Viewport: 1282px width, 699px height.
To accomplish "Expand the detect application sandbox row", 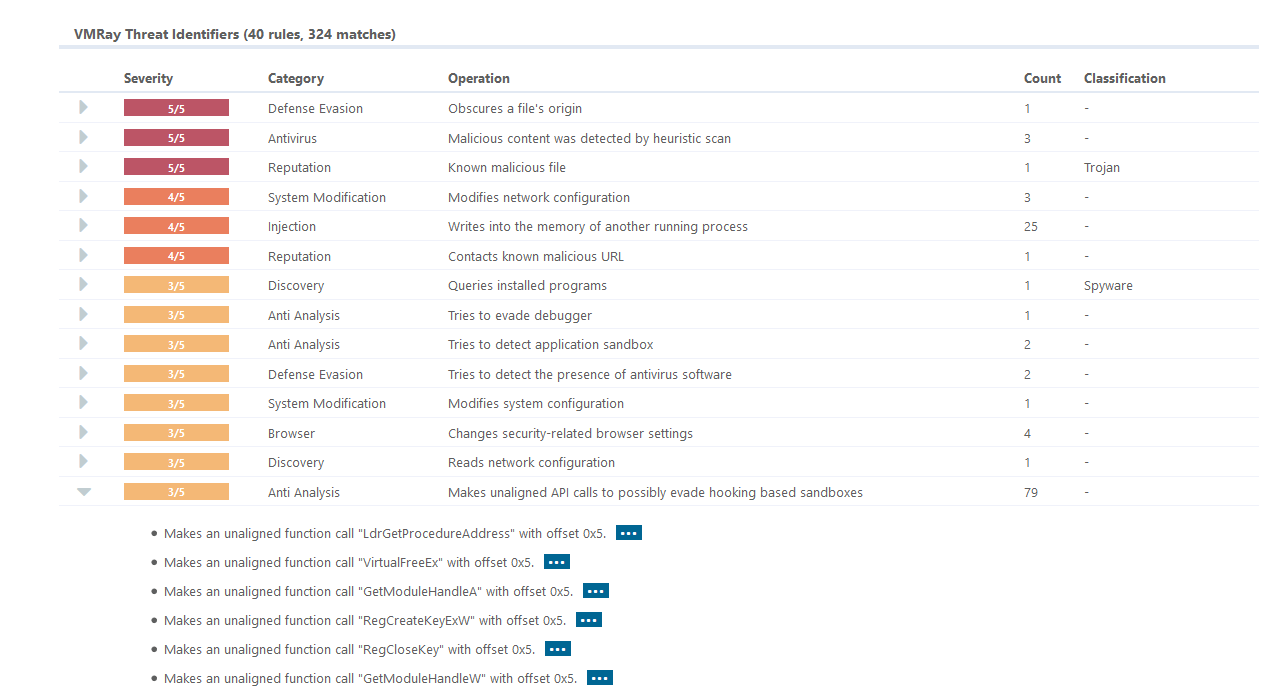I will point(83,343).
